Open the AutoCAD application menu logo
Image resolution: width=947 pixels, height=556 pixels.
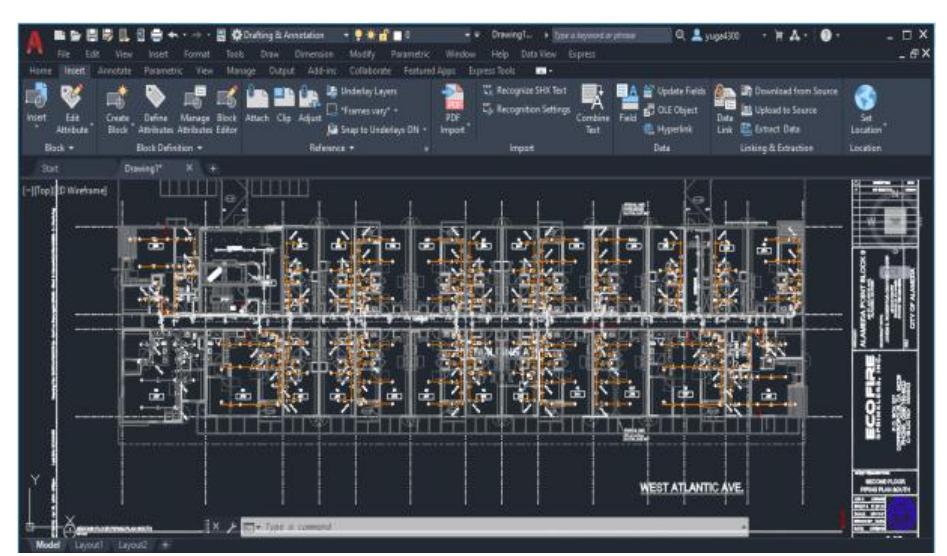coord(34,42)
